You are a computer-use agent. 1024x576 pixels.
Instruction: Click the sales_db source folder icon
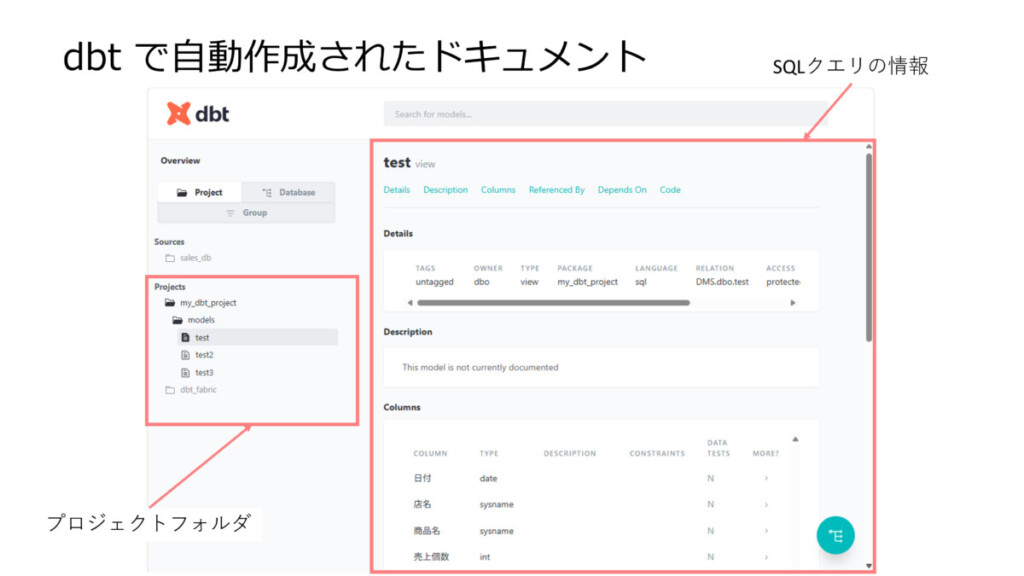click(170, 258)
